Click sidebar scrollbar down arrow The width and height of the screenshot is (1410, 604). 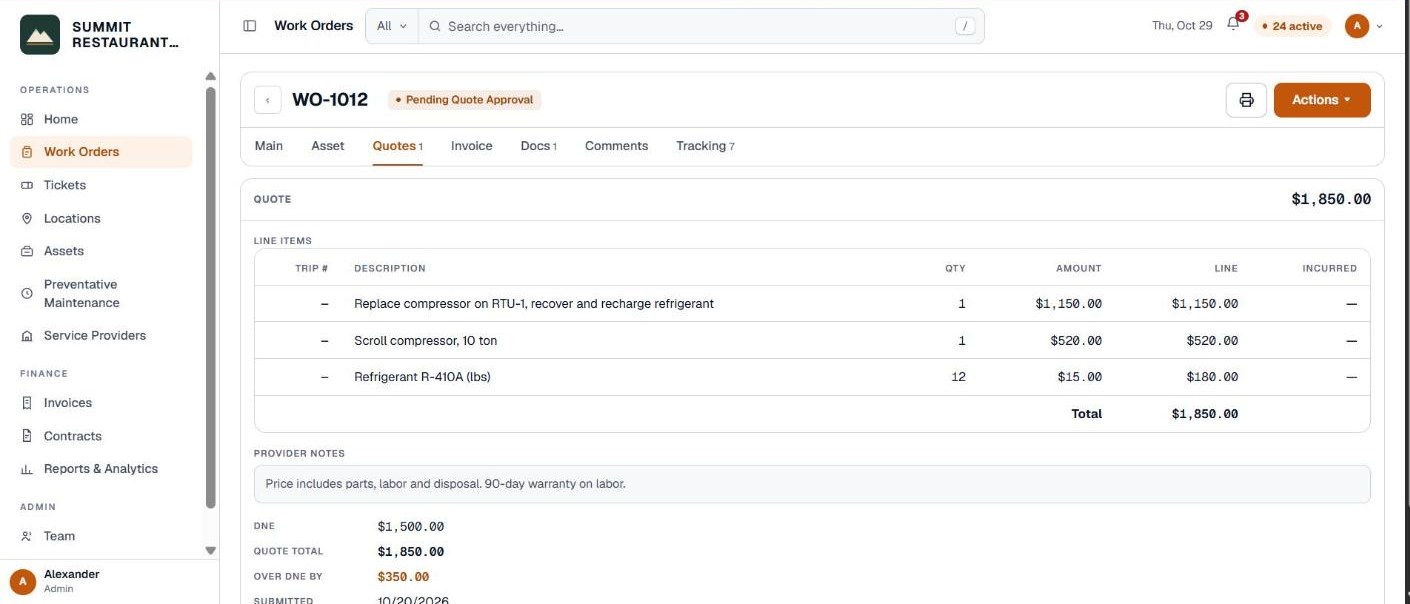click(x=210, y=550)
